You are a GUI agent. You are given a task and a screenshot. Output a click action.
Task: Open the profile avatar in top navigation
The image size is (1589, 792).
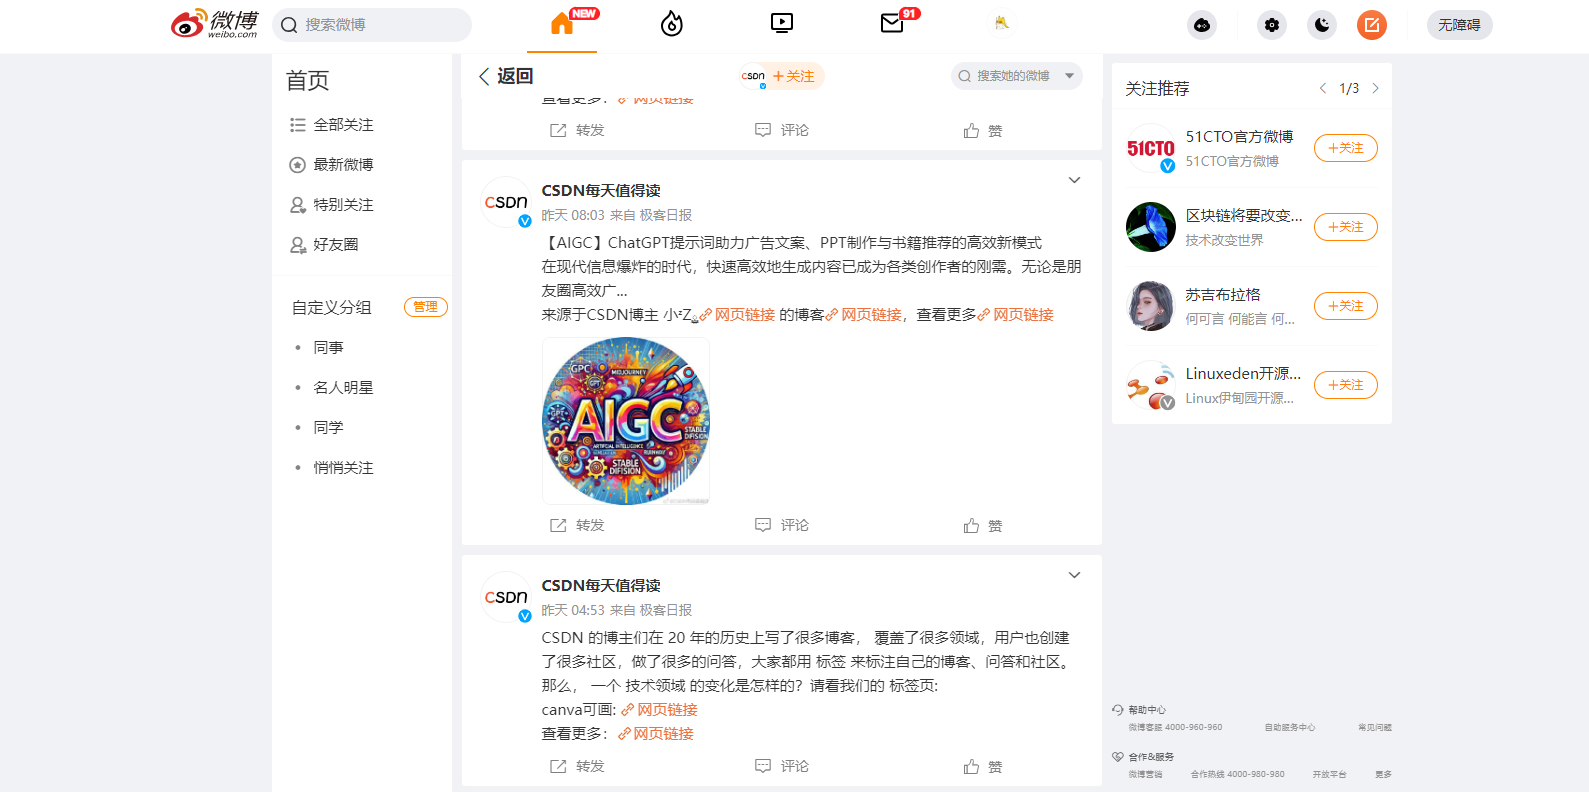tap(1002, 23)
